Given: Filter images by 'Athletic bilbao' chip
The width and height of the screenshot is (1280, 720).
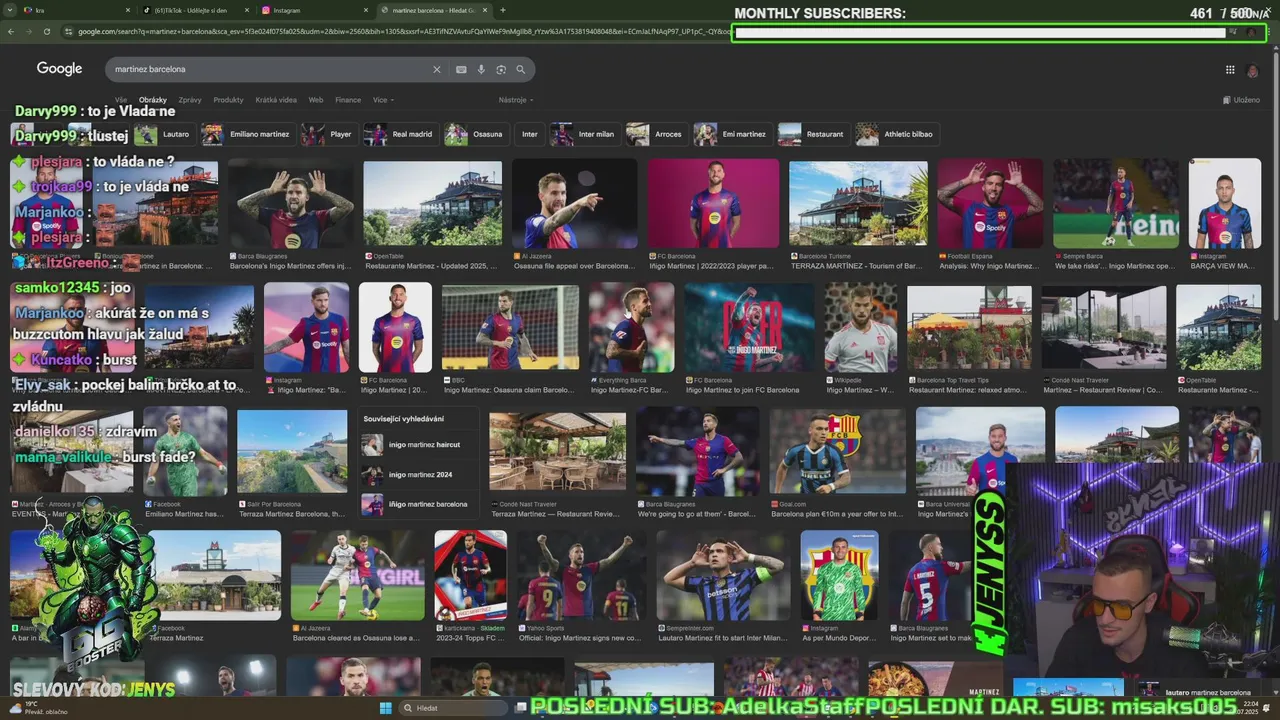Looking at the screenshot, I should (x=896, y=134).
